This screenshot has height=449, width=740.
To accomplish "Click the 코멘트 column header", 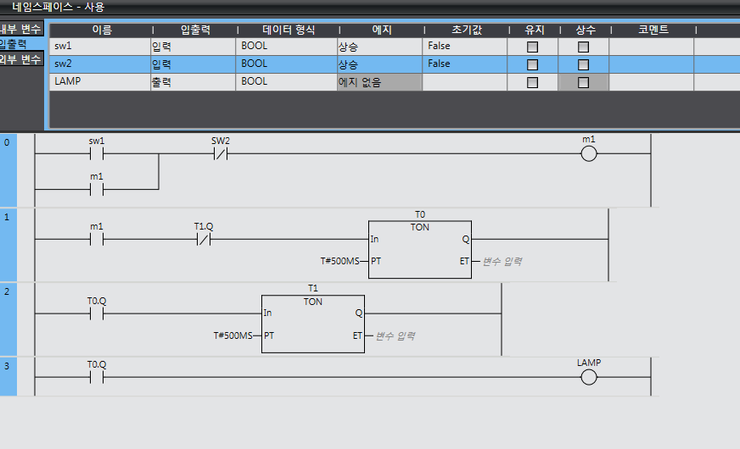I will (653, 30).
